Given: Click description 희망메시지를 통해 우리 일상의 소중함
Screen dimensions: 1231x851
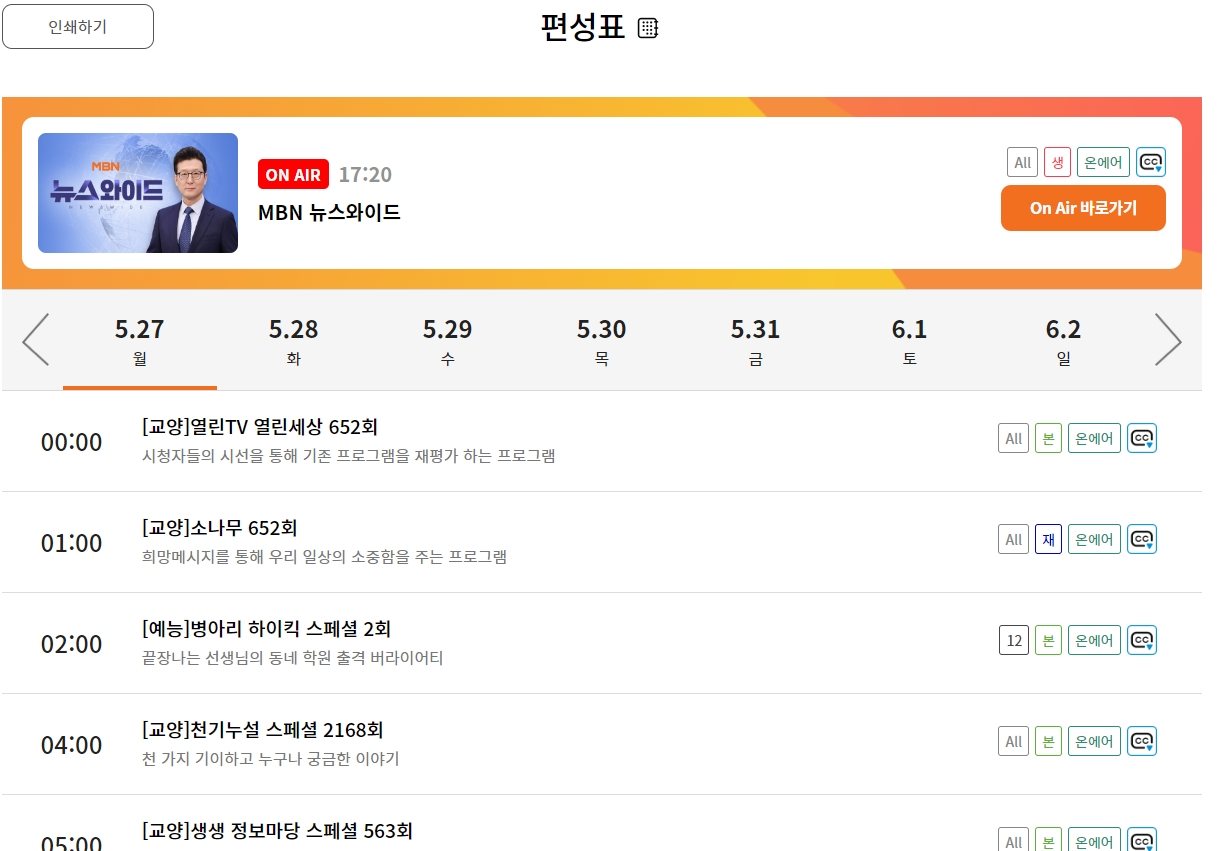Looking at the screenshot, I should pyautogui.click(x=325, y=557).
